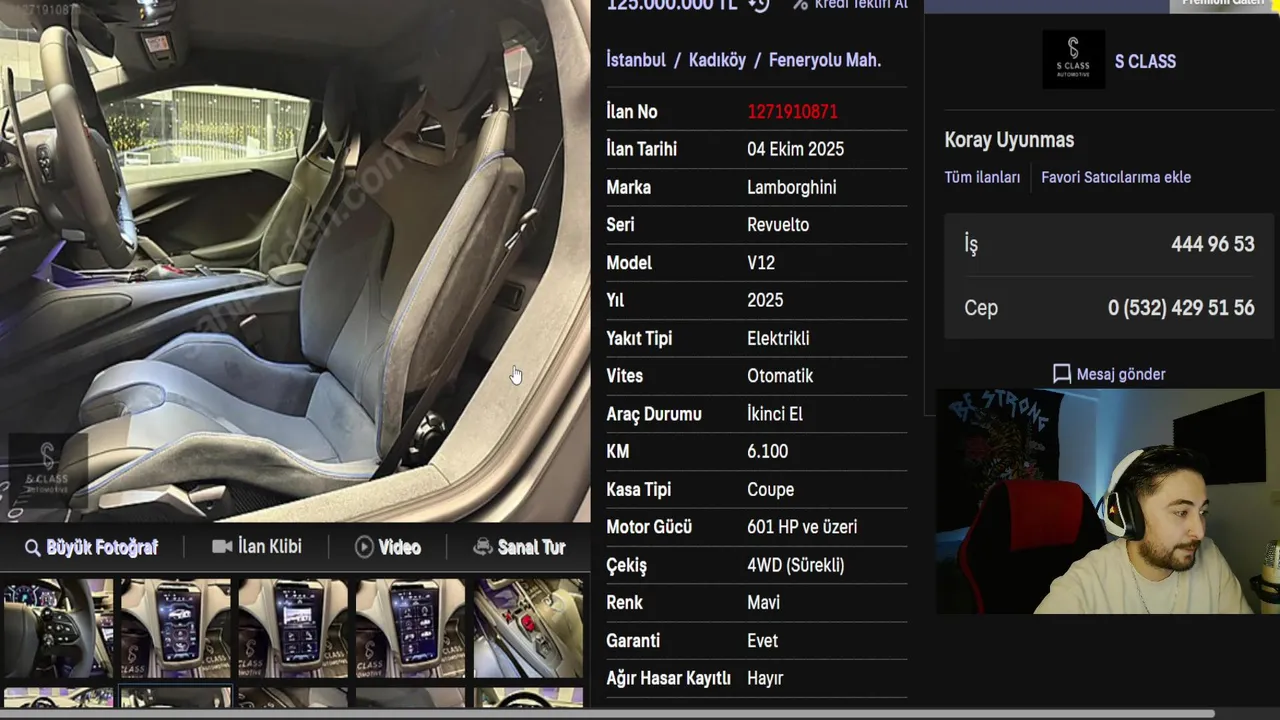This screenshot has height=720, width=1280.
Task: View Tüm ilanları of the seller
Action: coord(982,177)
